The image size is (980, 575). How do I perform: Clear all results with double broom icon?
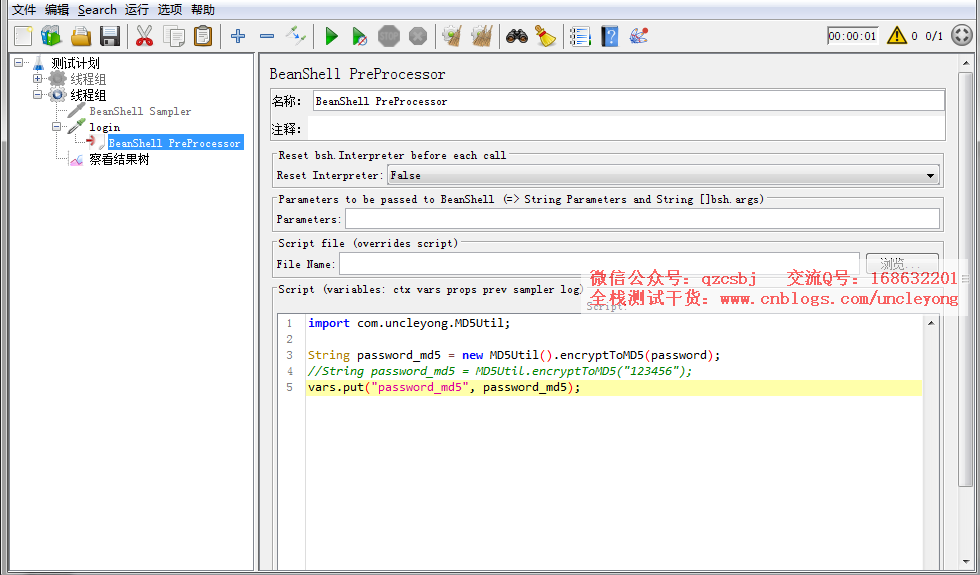(x=481, y=36)
